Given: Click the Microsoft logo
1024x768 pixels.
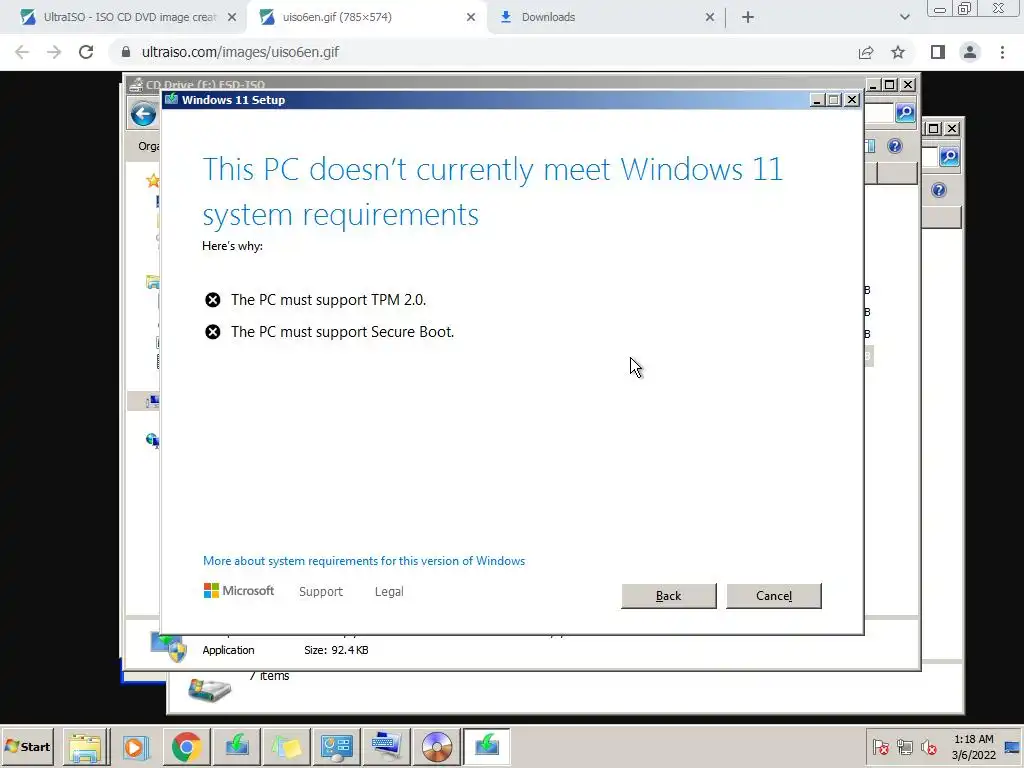Looking at the screenshot, I should (x=239, y=591).
